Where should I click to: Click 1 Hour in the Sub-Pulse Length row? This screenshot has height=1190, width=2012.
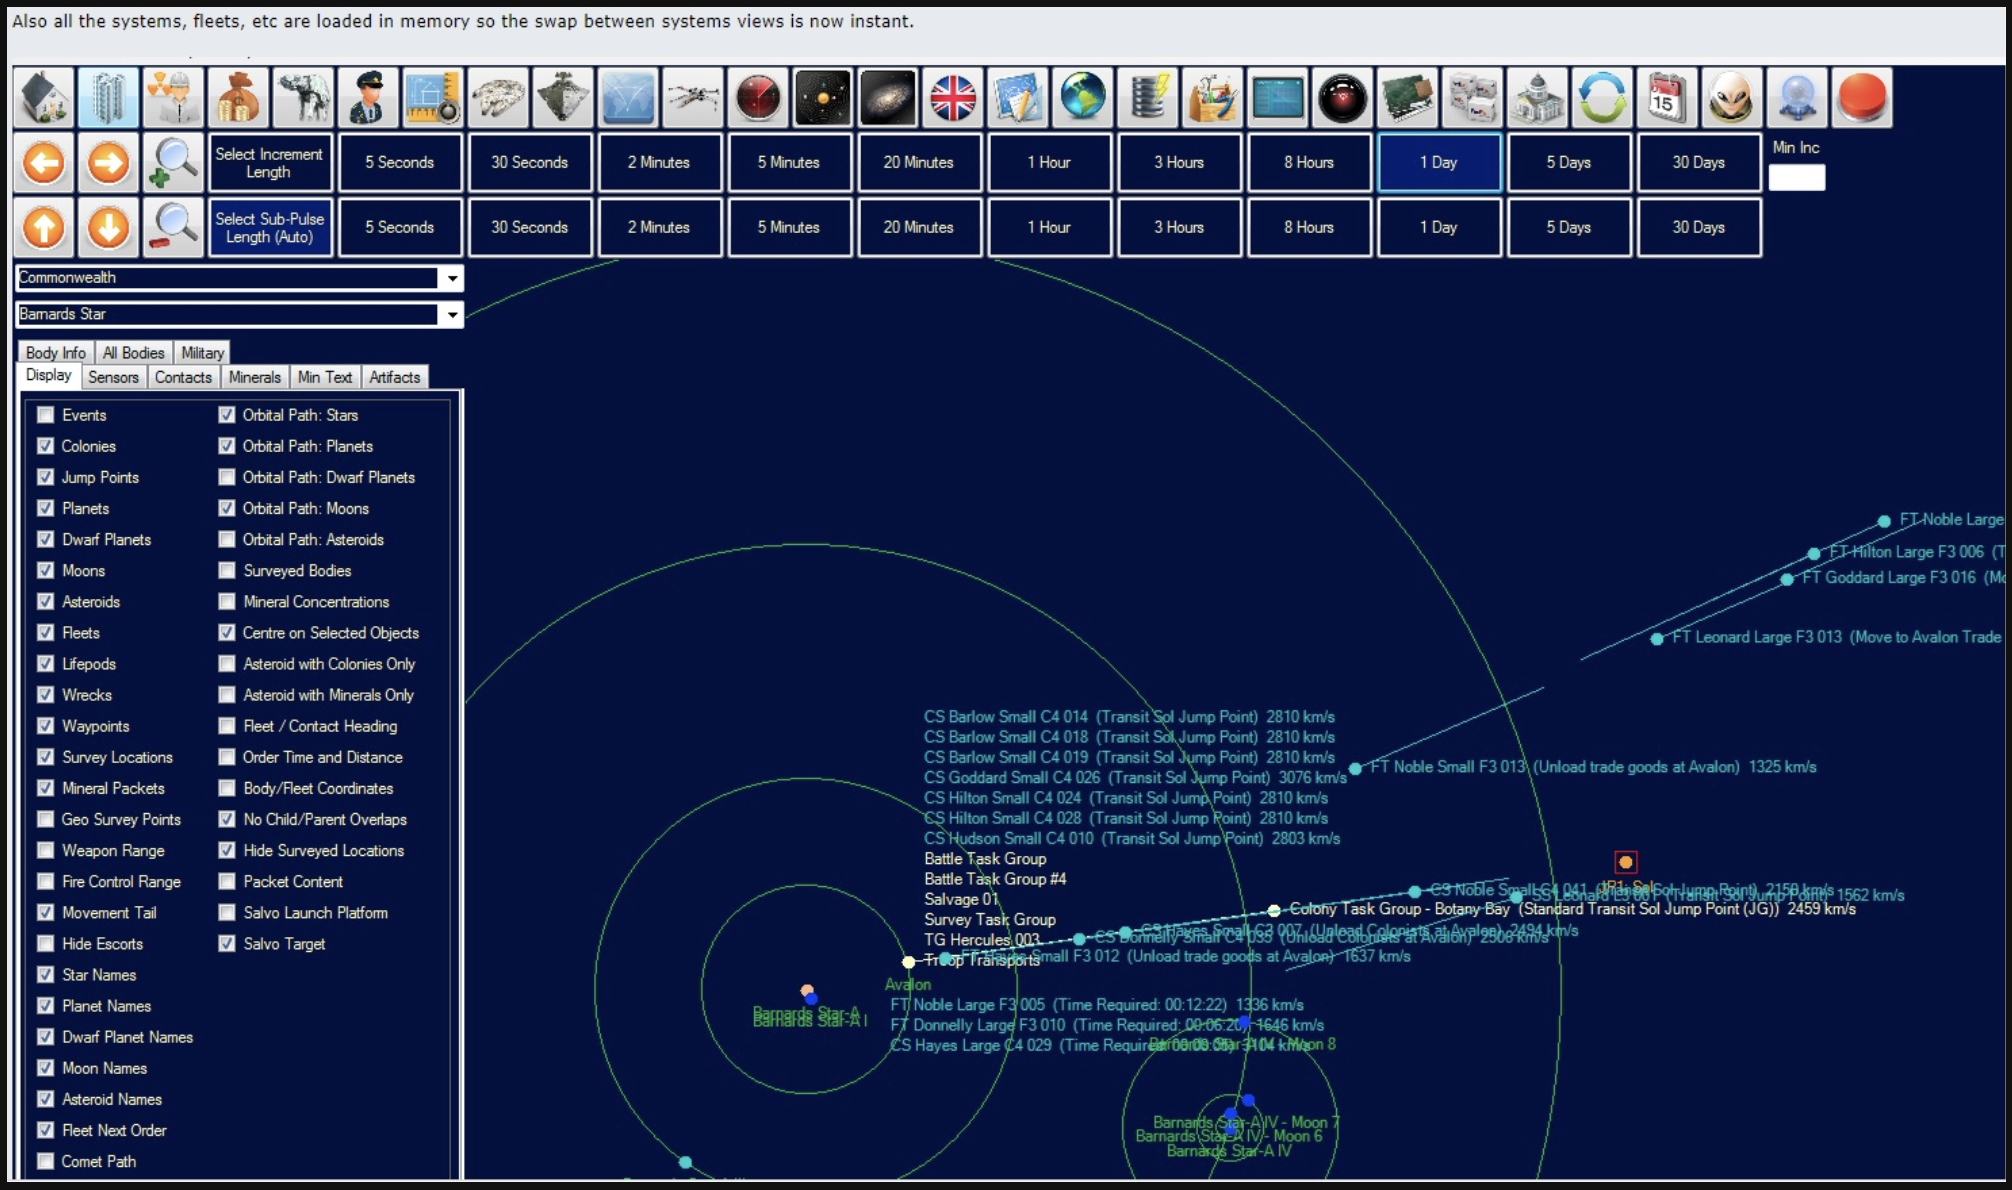(x=1049, y=227)
